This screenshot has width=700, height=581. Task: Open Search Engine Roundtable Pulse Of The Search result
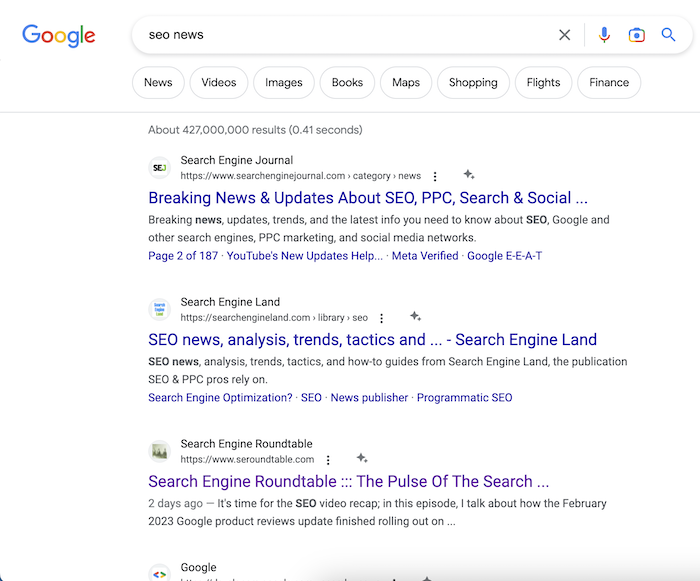(x=349, y=481)
